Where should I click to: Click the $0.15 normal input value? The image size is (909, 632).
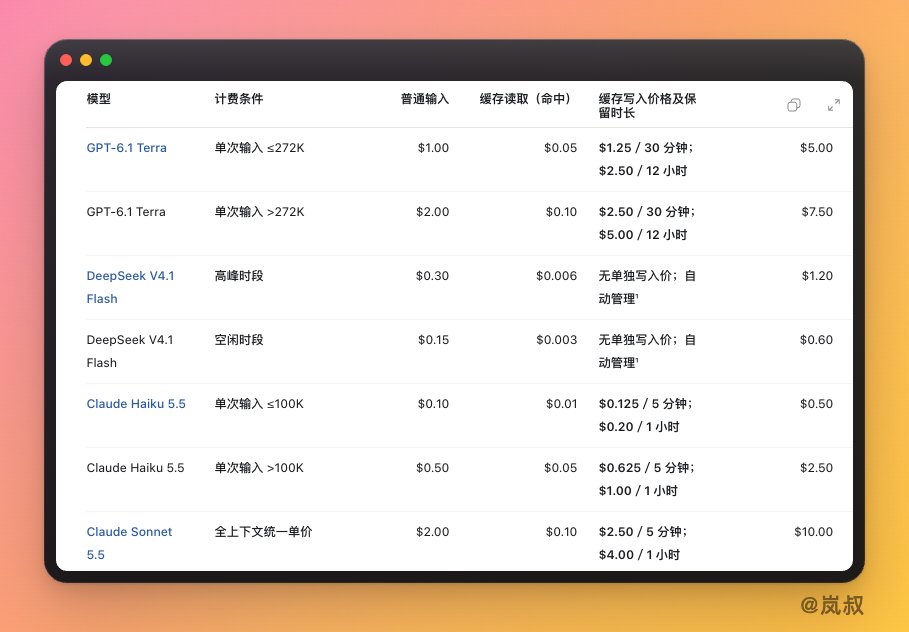[x=433, y=340]
